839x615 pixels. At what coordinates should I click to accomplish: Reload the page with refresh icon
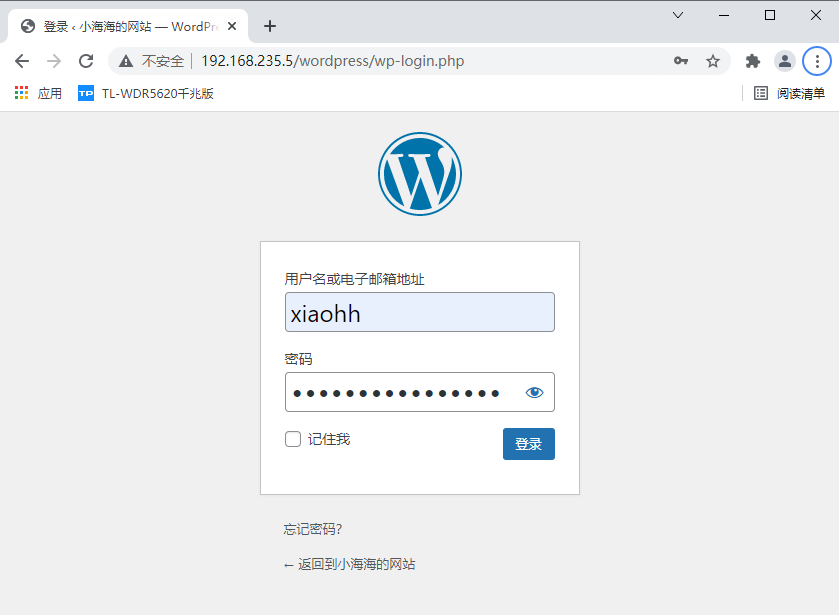[86, 61]
